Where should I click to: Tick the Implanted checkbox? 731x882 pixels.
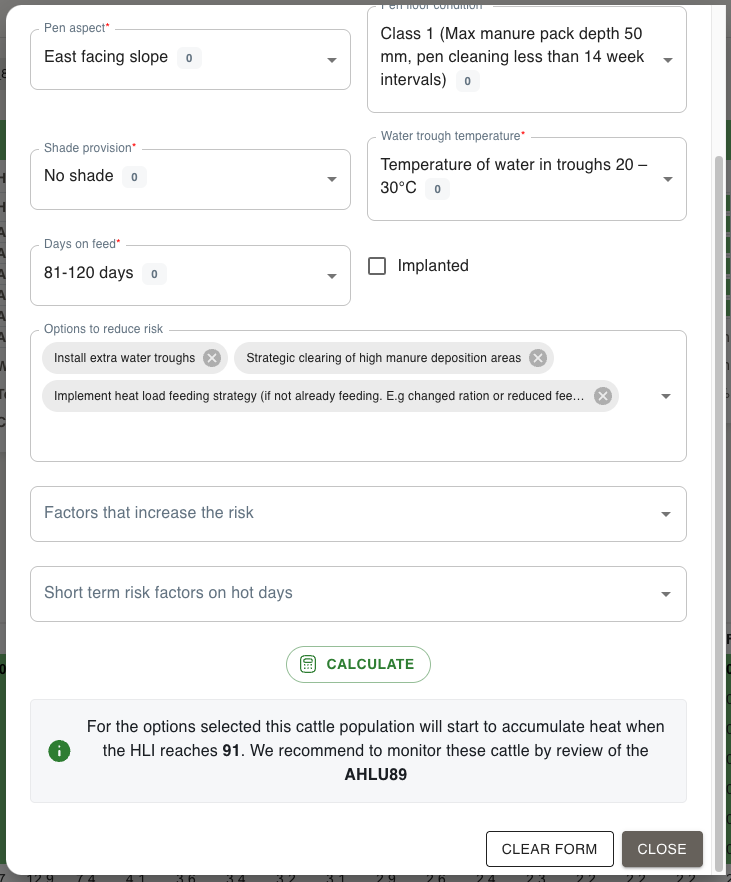coord(377,266)
